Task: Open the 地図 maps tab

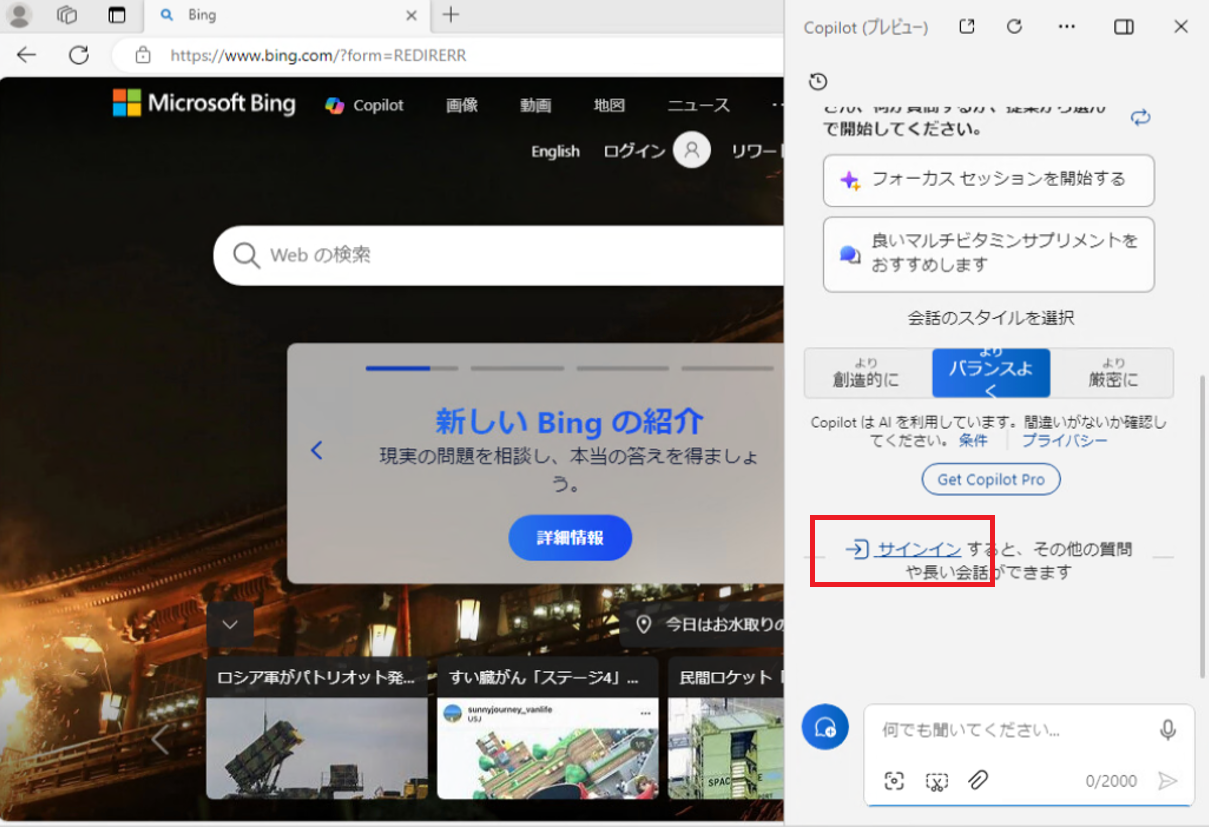Action: (609, 105)
